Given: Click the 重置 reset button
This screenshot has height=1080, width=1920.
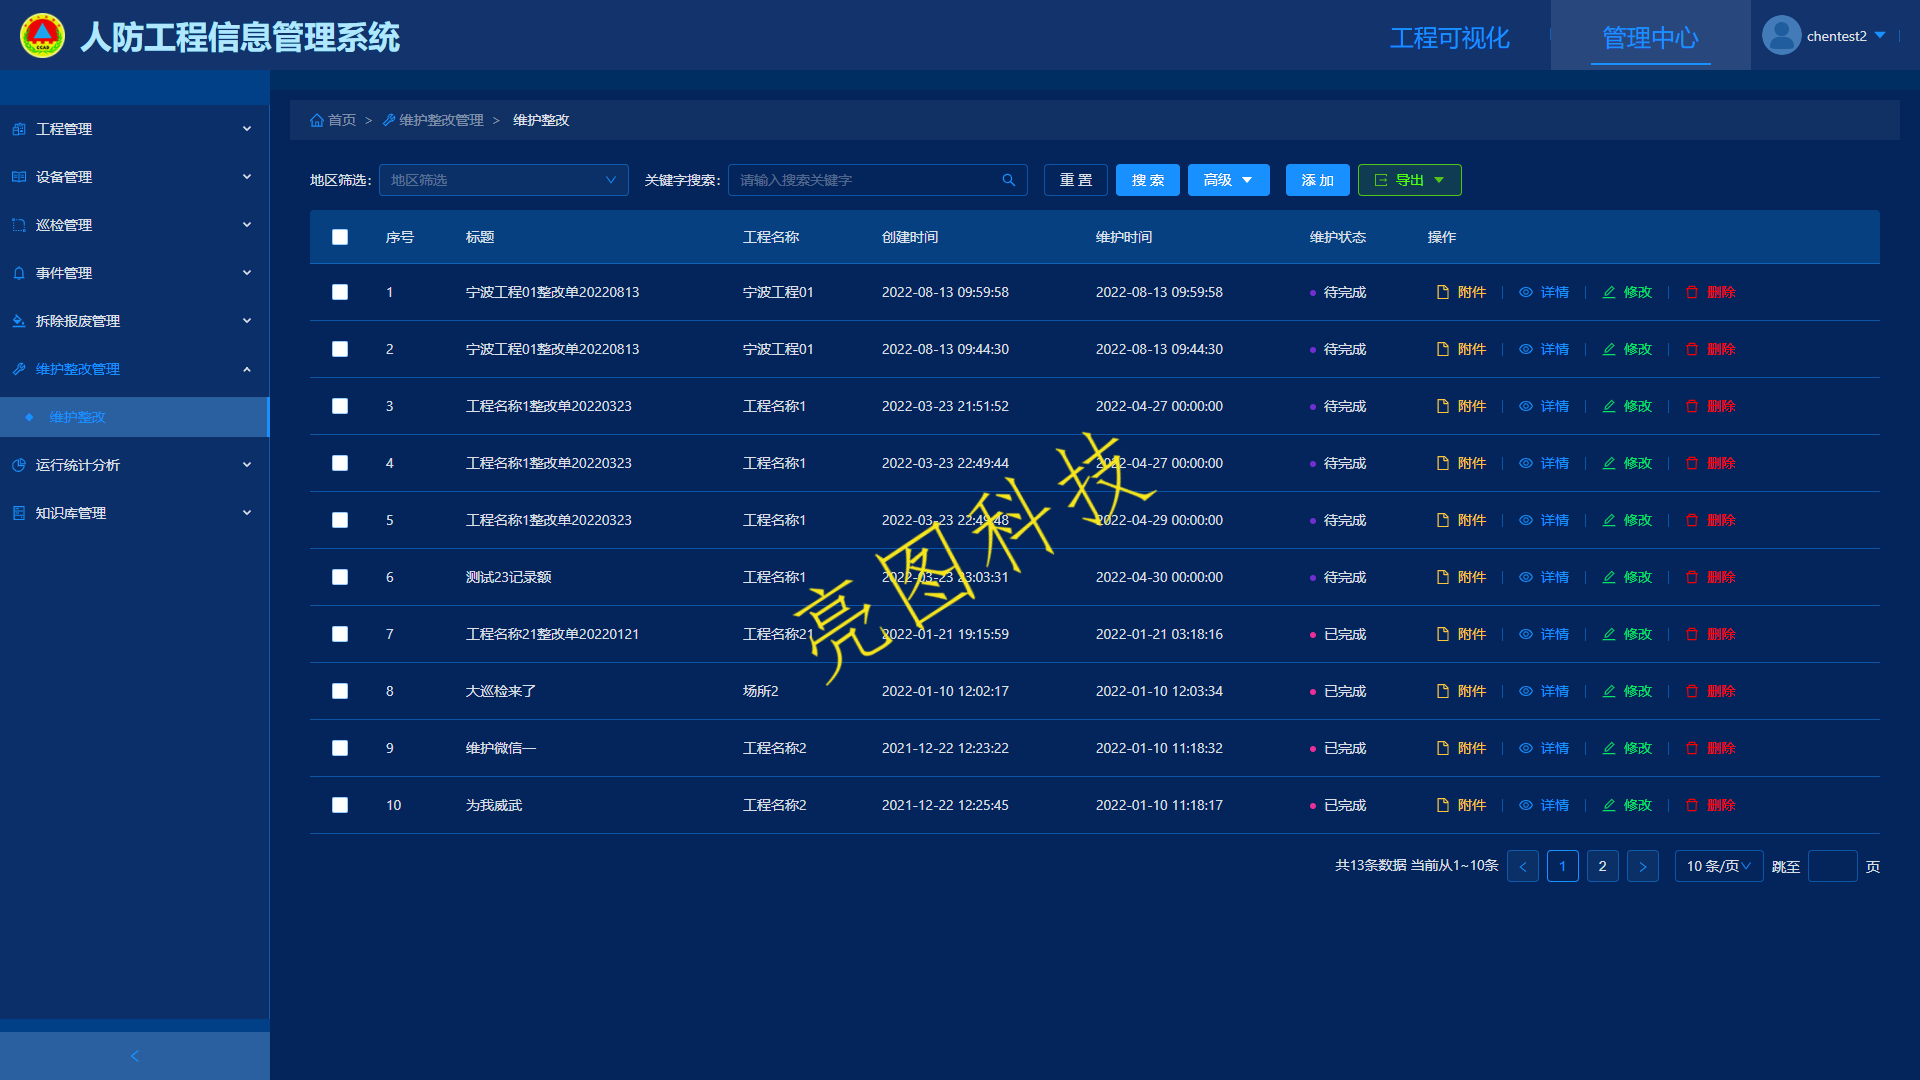Looking at the screenshot, I should 1075,180.
